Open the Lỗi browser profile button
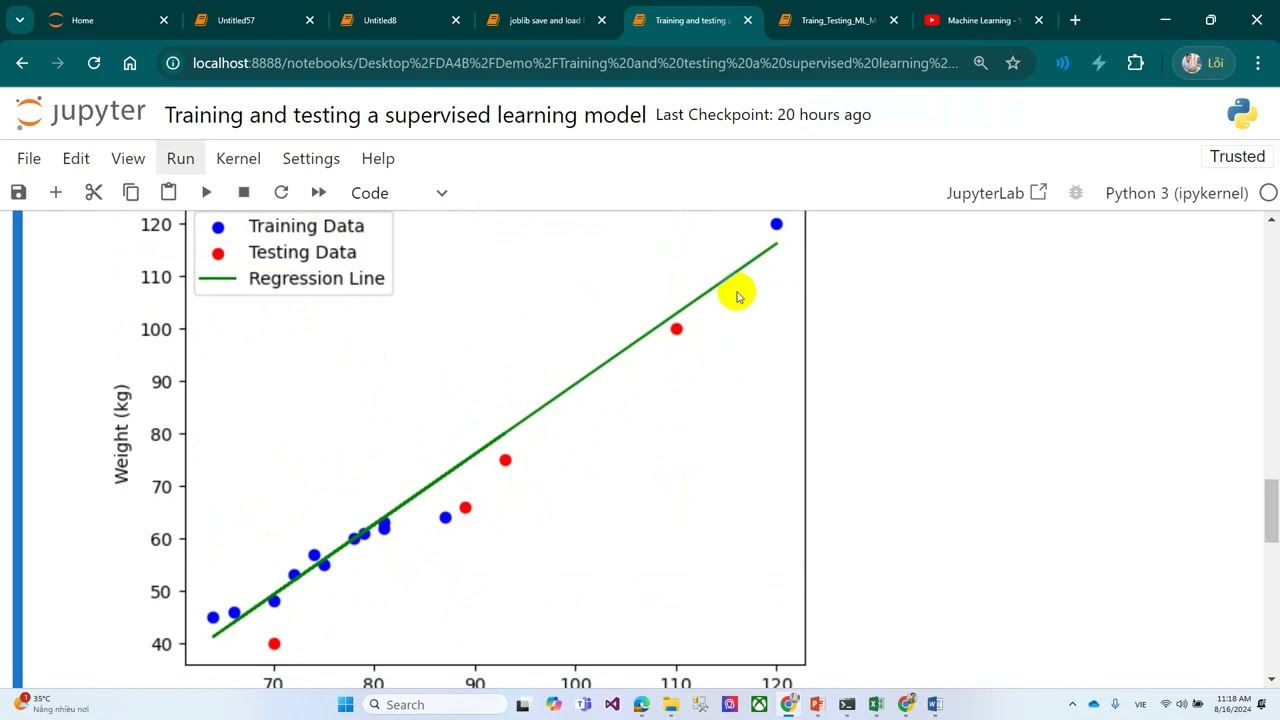1280x720 pixels. (1203, 63)
